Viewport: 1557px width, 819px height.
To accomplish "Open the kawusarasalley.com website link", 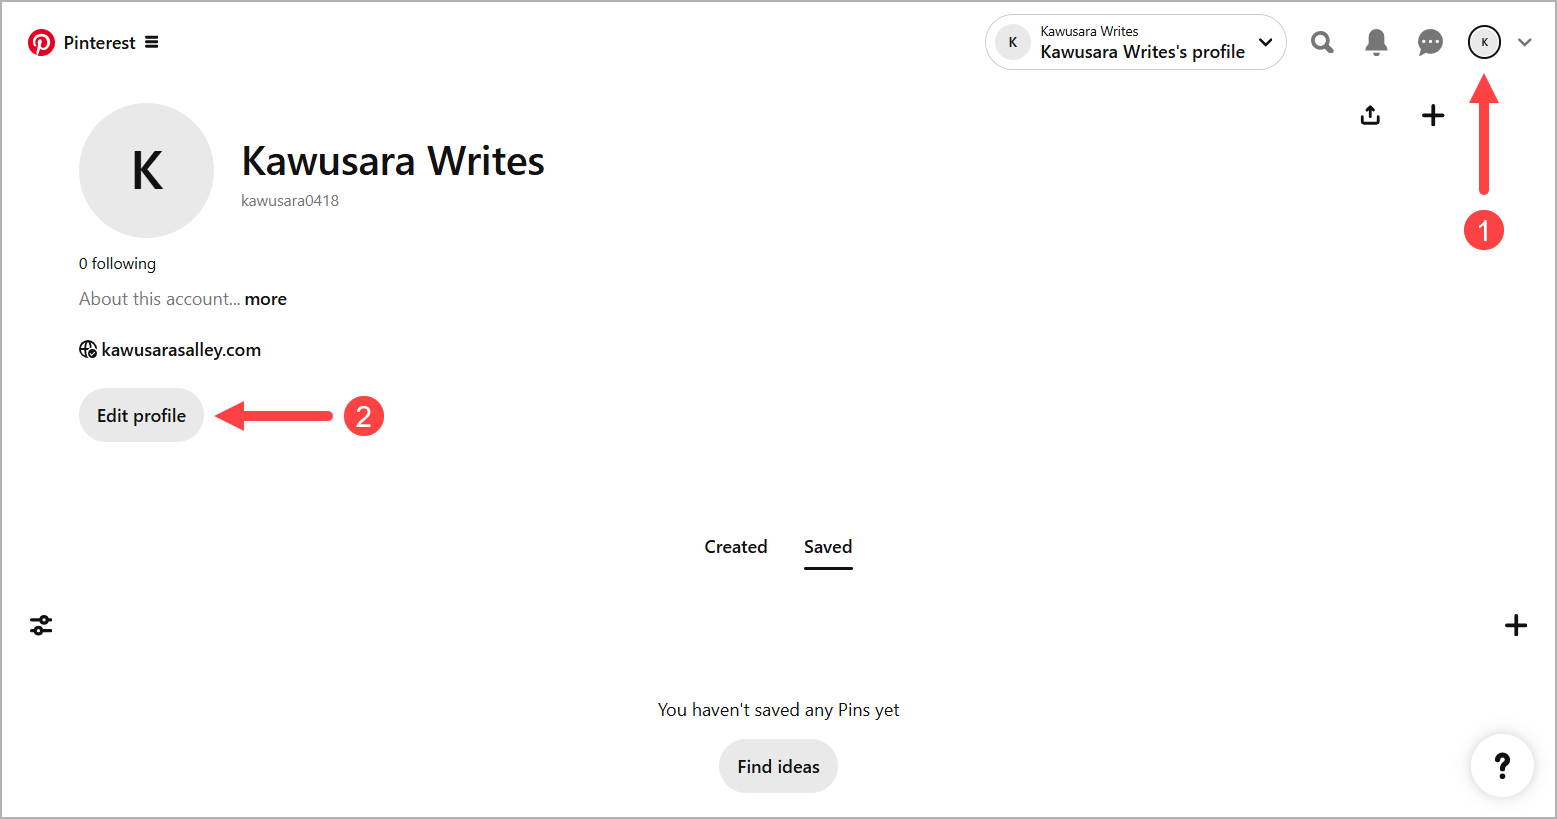I will (181, 350).
